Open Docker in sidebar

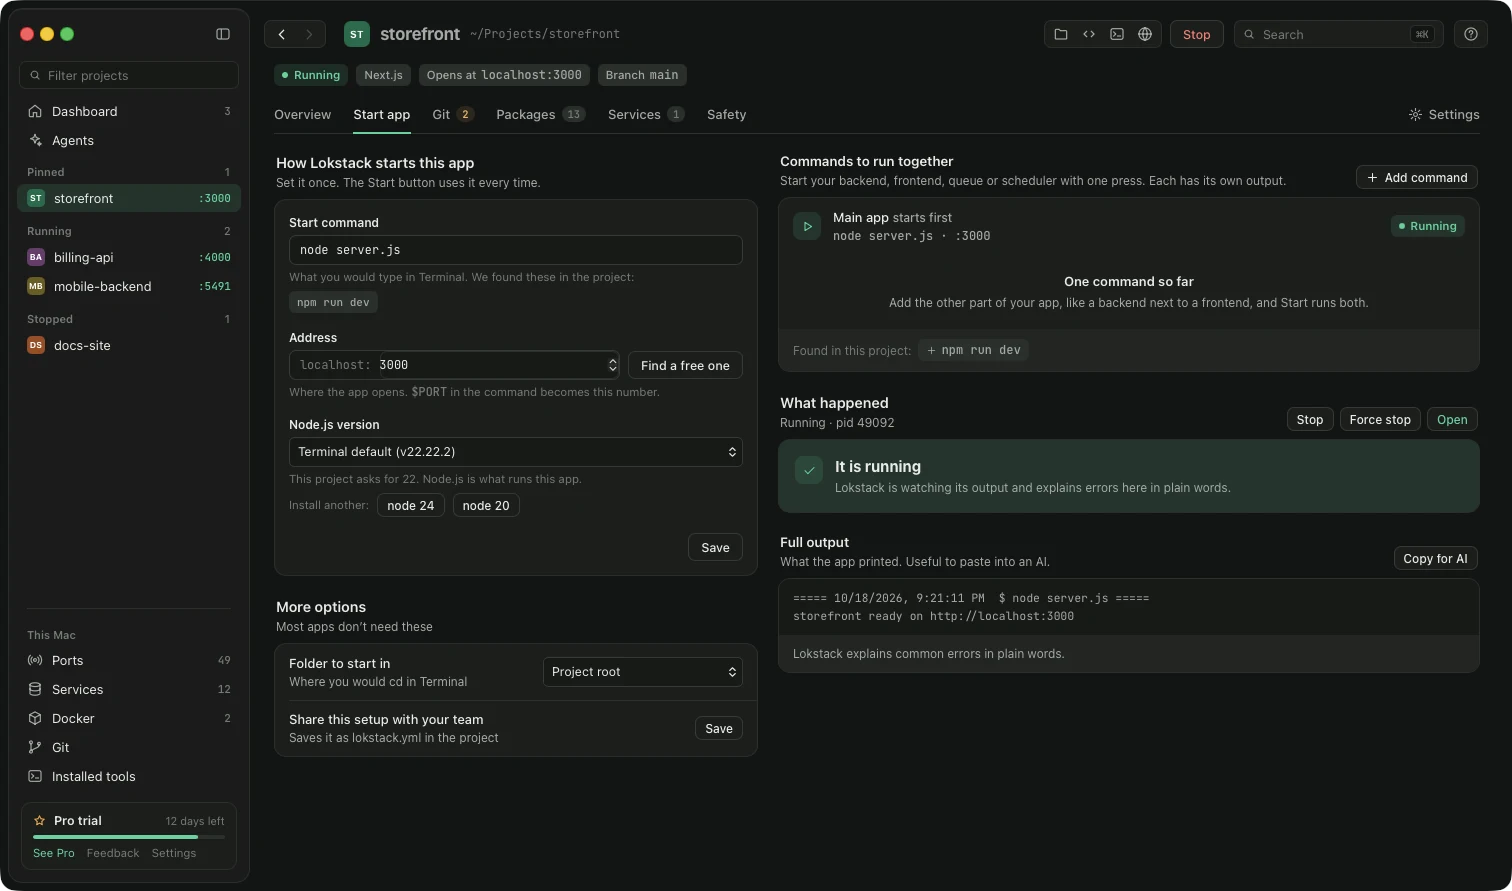[x=129, y=718]
